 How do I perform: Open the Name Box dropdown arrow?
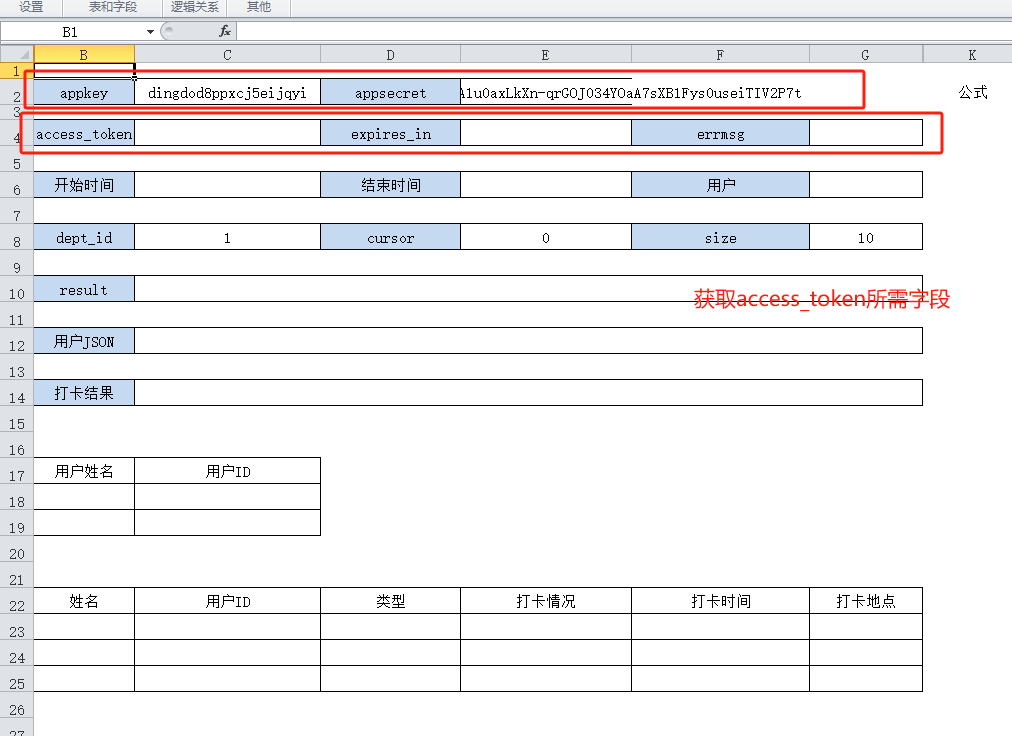(149, 32)
